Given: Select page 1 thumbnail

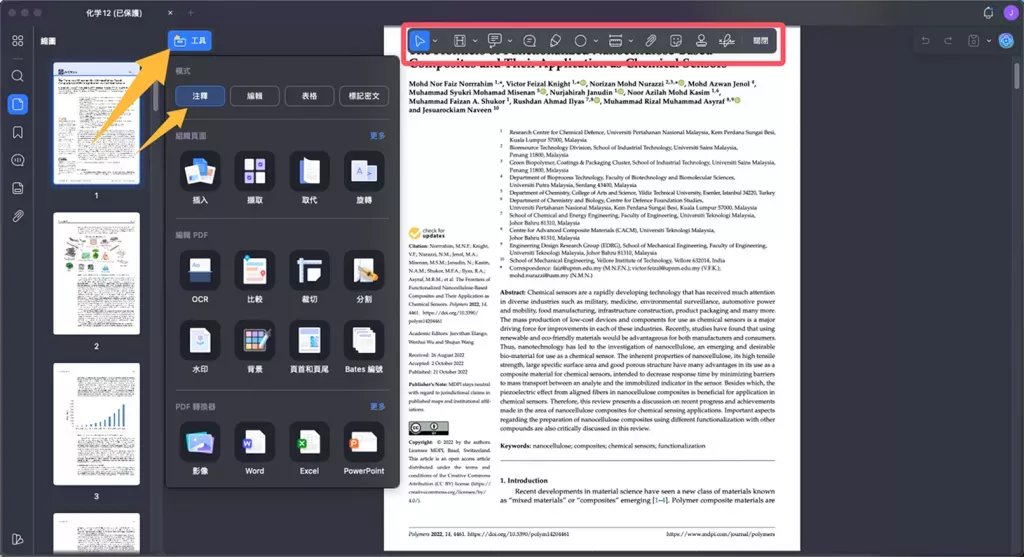Looking at the screenshot, I should (x=96, y=123).
